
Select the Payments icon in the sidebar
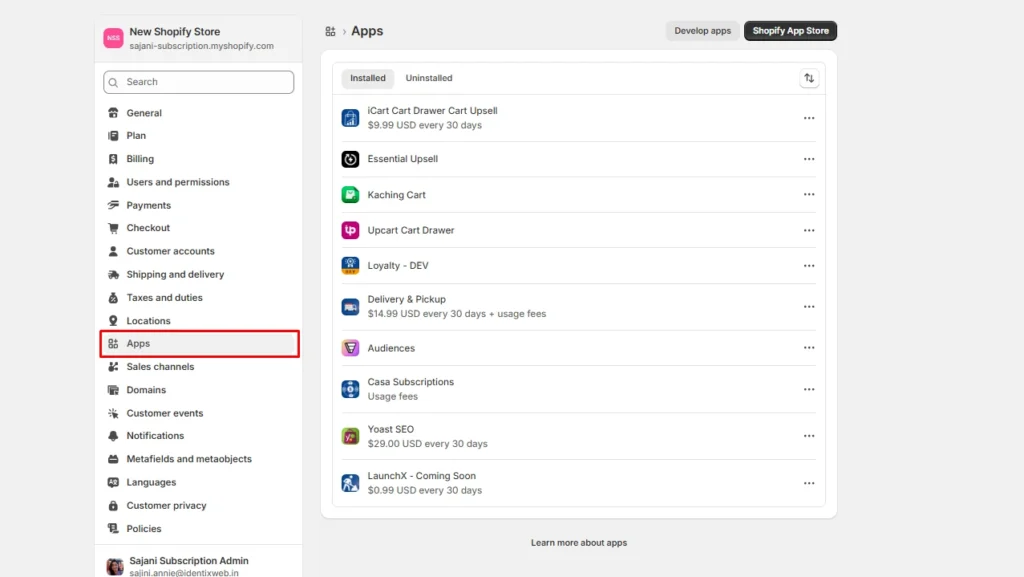tap(113, 204)
